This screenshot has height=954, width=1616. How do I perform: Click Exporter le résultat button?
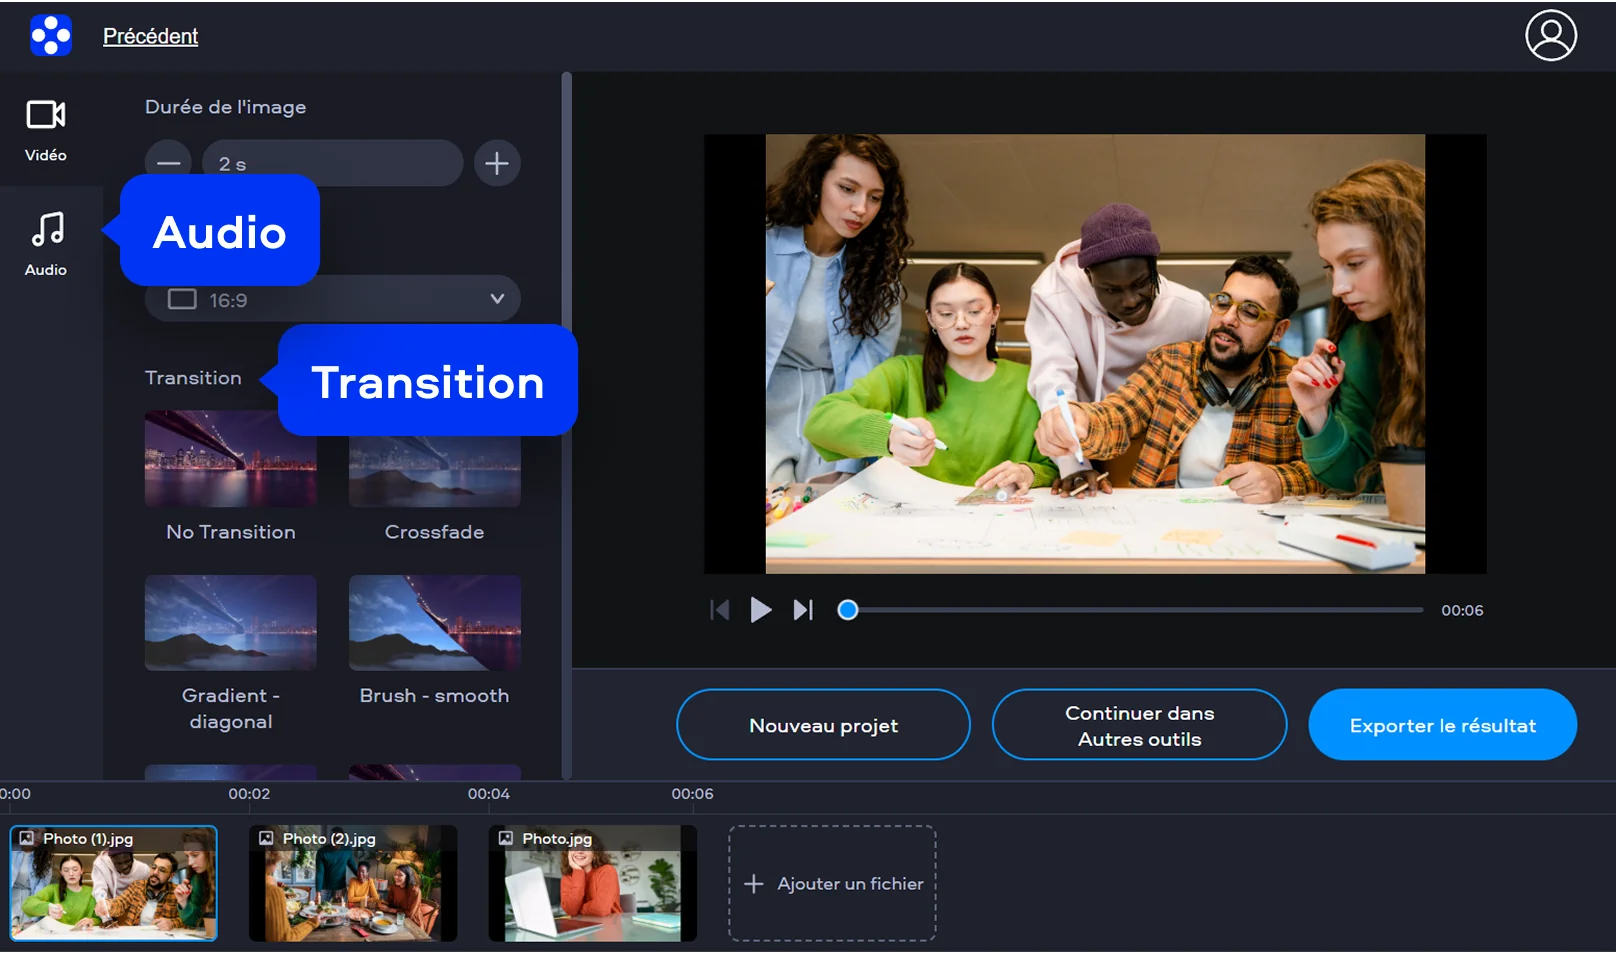1442,725
